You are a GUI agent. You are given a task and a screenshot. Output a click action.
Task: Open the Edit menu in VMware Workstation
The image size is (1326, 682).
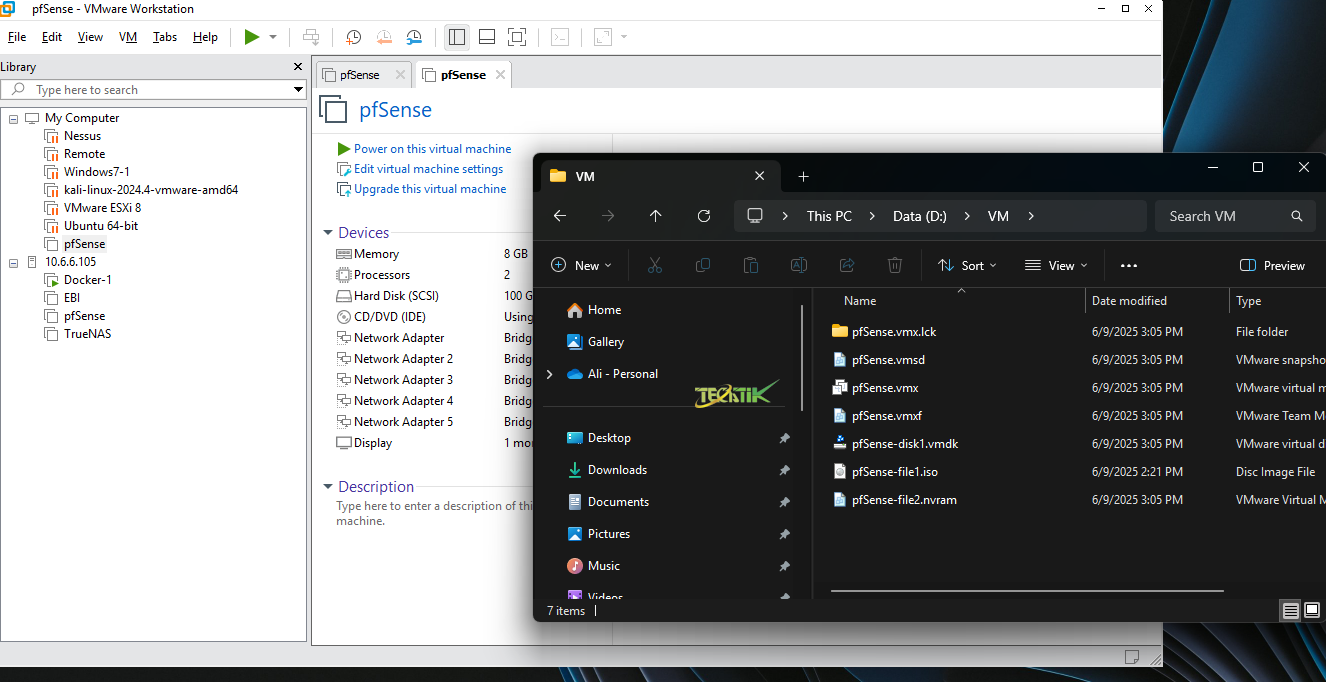(52, 37)
